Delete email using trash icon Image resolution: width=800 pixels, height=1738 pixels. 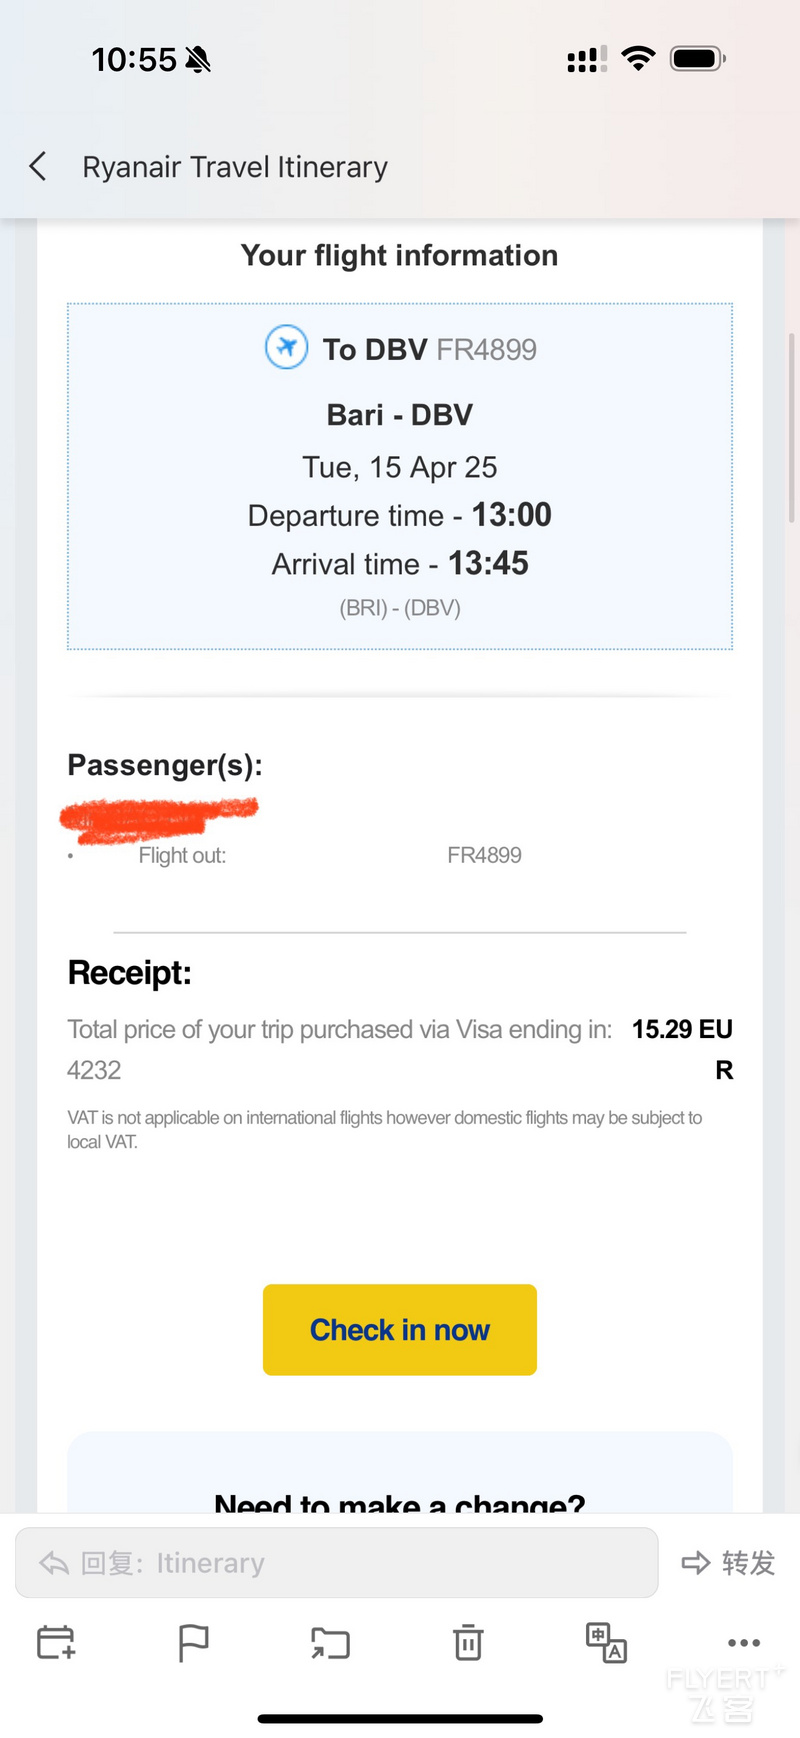click(x=468, y=1642)
